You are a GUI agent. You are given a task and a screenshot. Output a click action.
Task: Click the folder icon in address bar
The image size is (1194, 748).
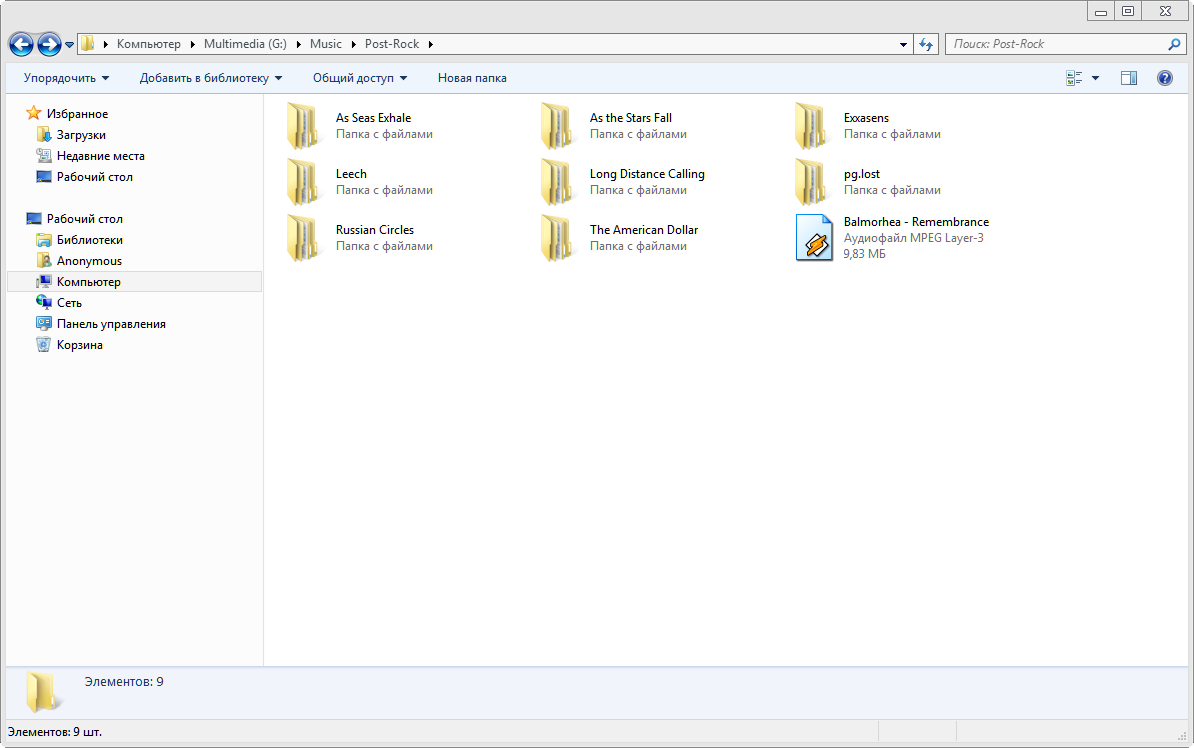(88, 44)
